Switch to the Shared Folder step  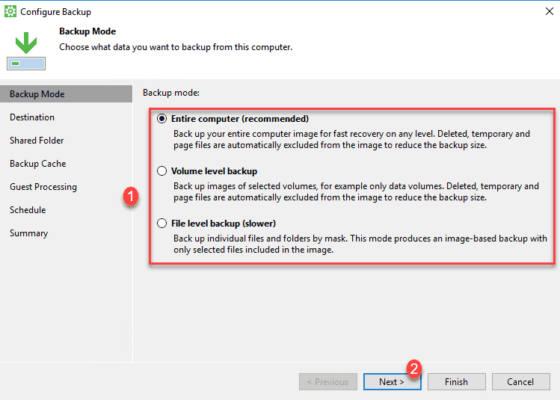pos(37,140)
